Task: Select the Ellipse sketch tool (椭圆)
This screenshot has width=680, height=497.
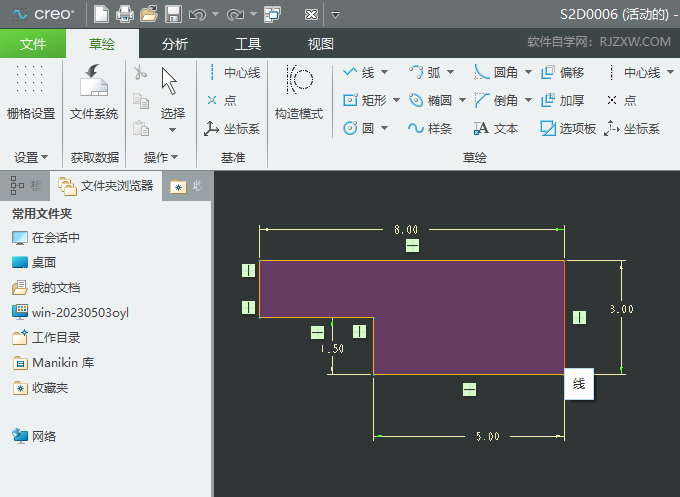Action: click(431, 101)
